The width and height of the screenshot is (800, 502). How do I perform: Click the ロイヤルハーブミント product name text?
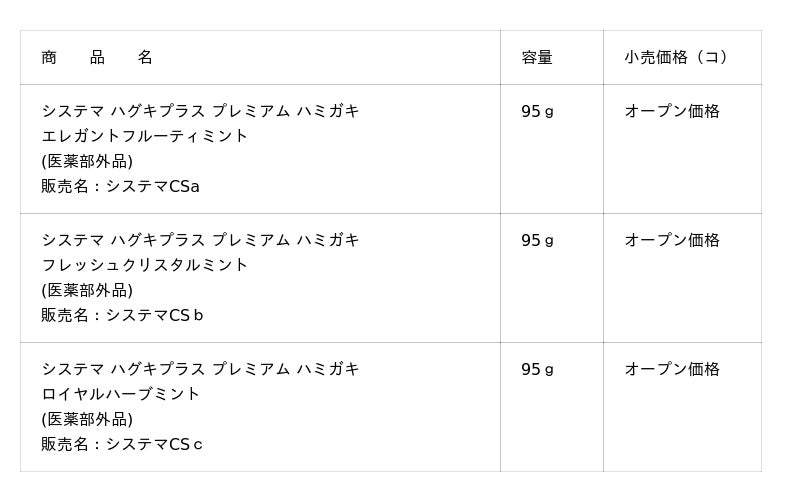tap(121, 394)
